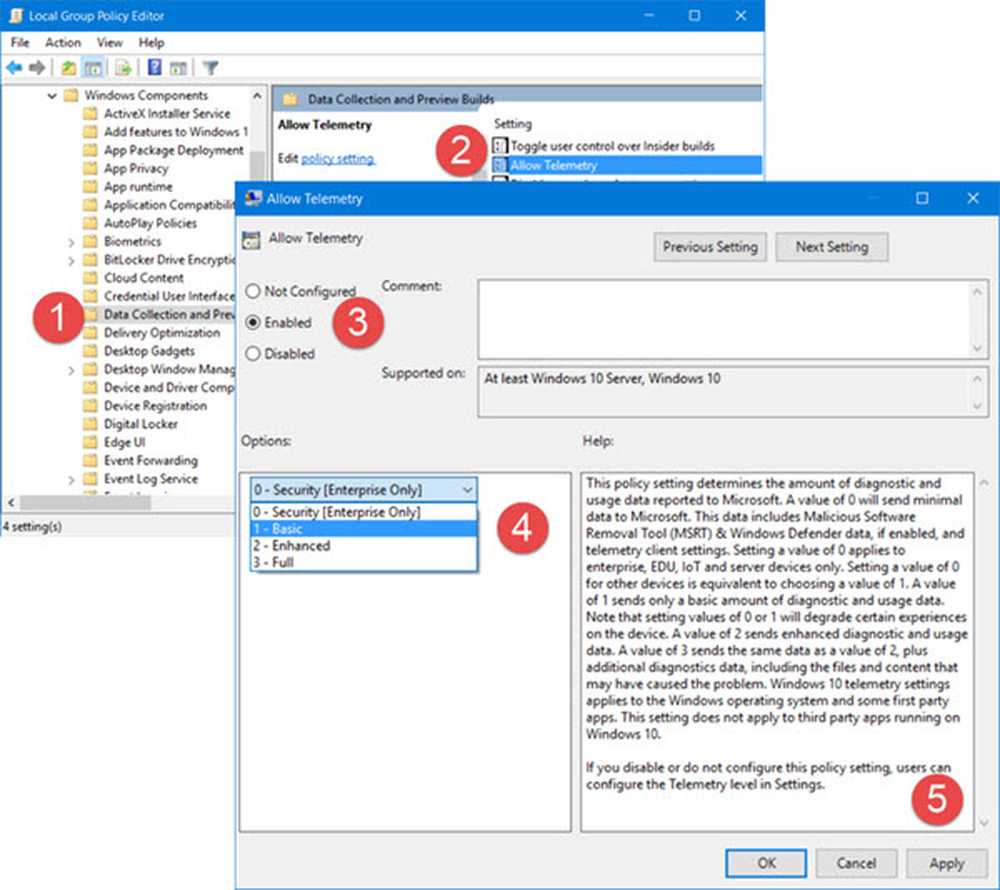Open the Help toolbar icon
Screen dimensions: 1000x890
[x=154, y=67]
